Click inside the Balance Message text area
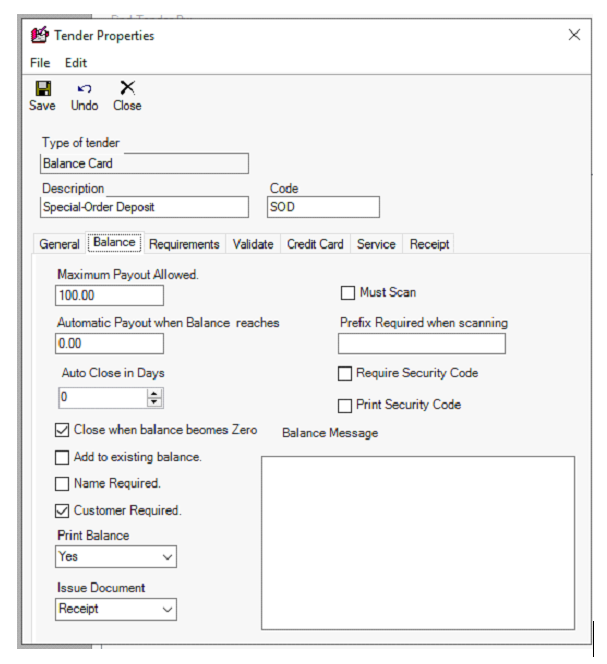Screen dimensions: 607x664 pos(418,543)
